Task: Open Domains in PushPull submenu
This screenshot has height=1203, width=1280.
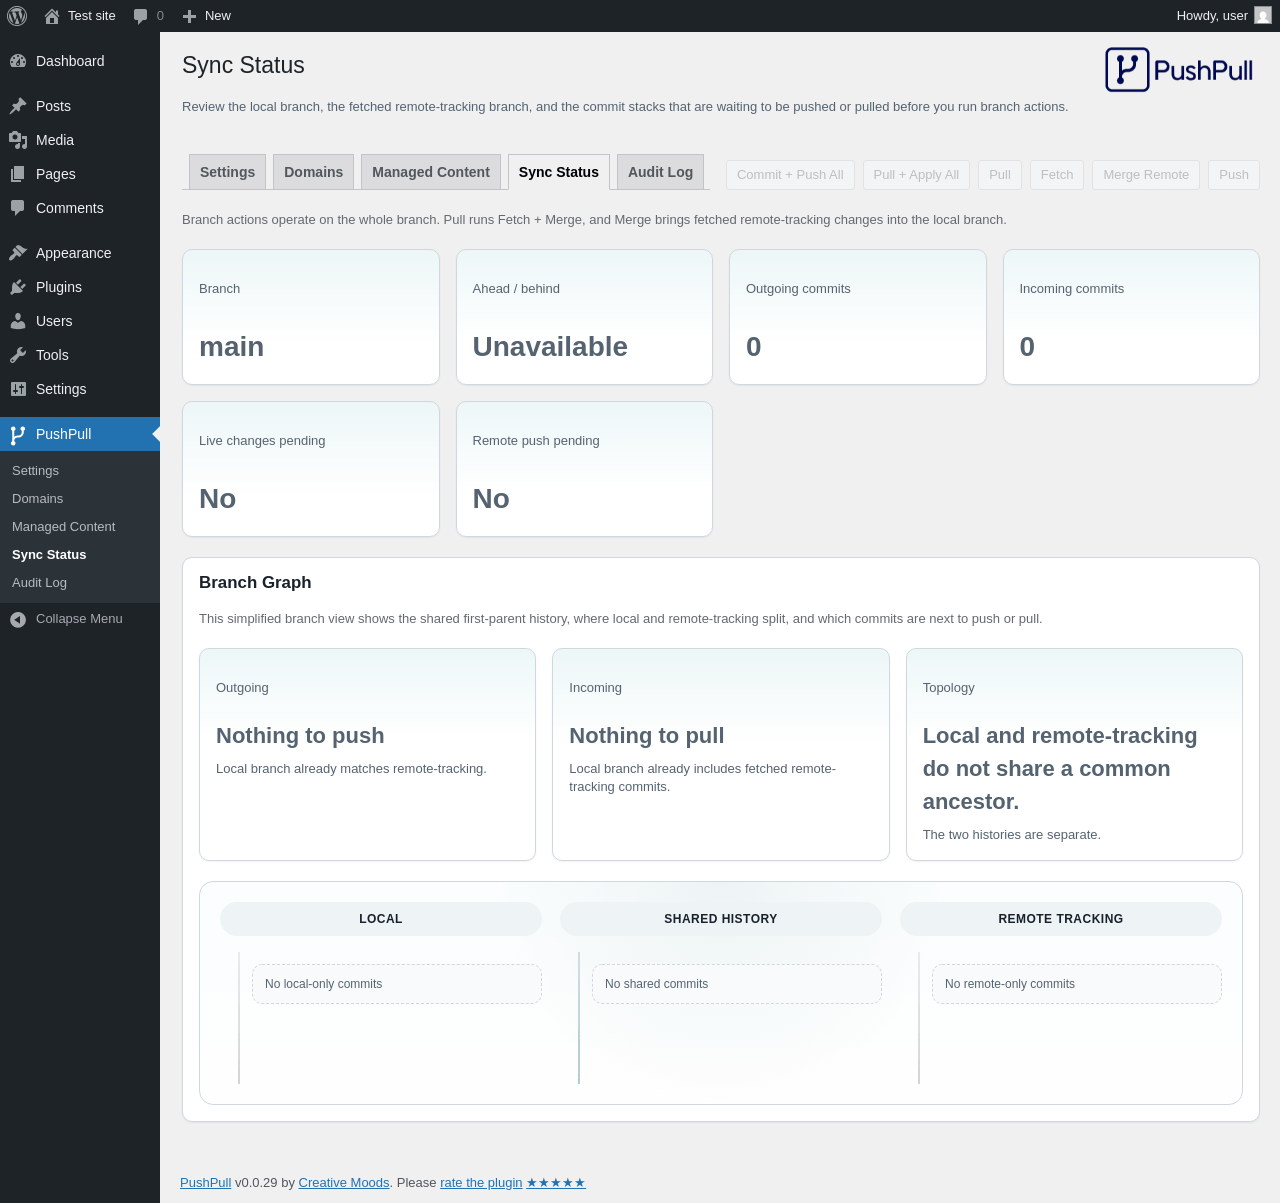Action: click(x=38, y=498)
